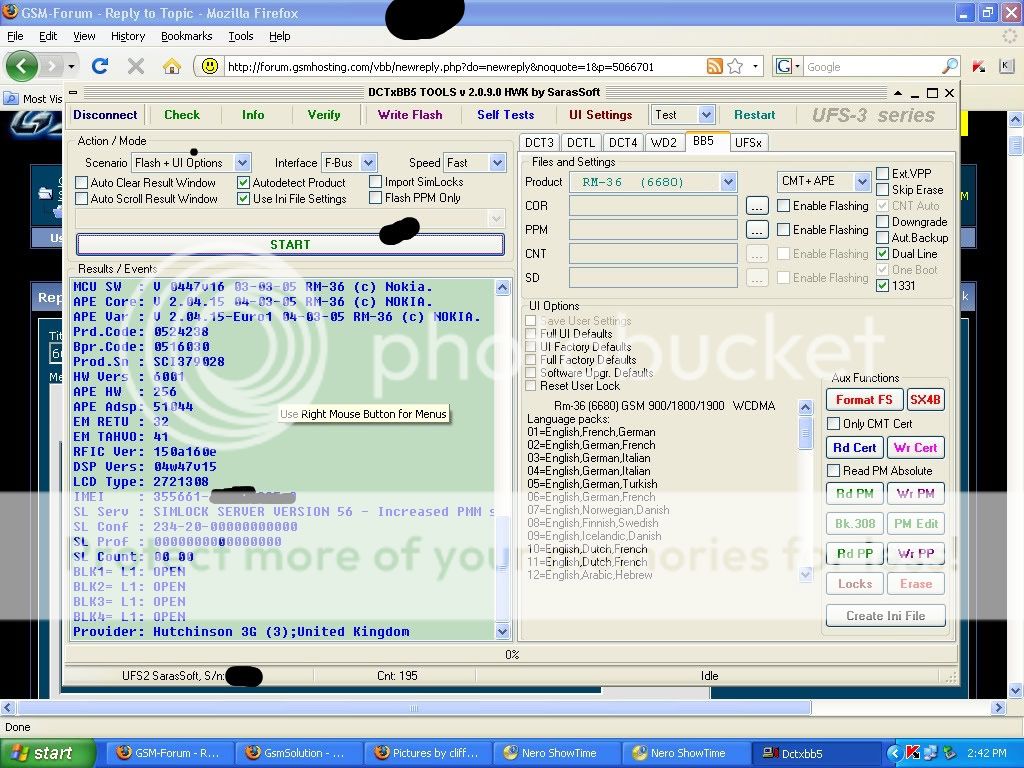Click the Kaspersky tray icon
Viewport: 1024px width, 768px height.
point(912,753)
